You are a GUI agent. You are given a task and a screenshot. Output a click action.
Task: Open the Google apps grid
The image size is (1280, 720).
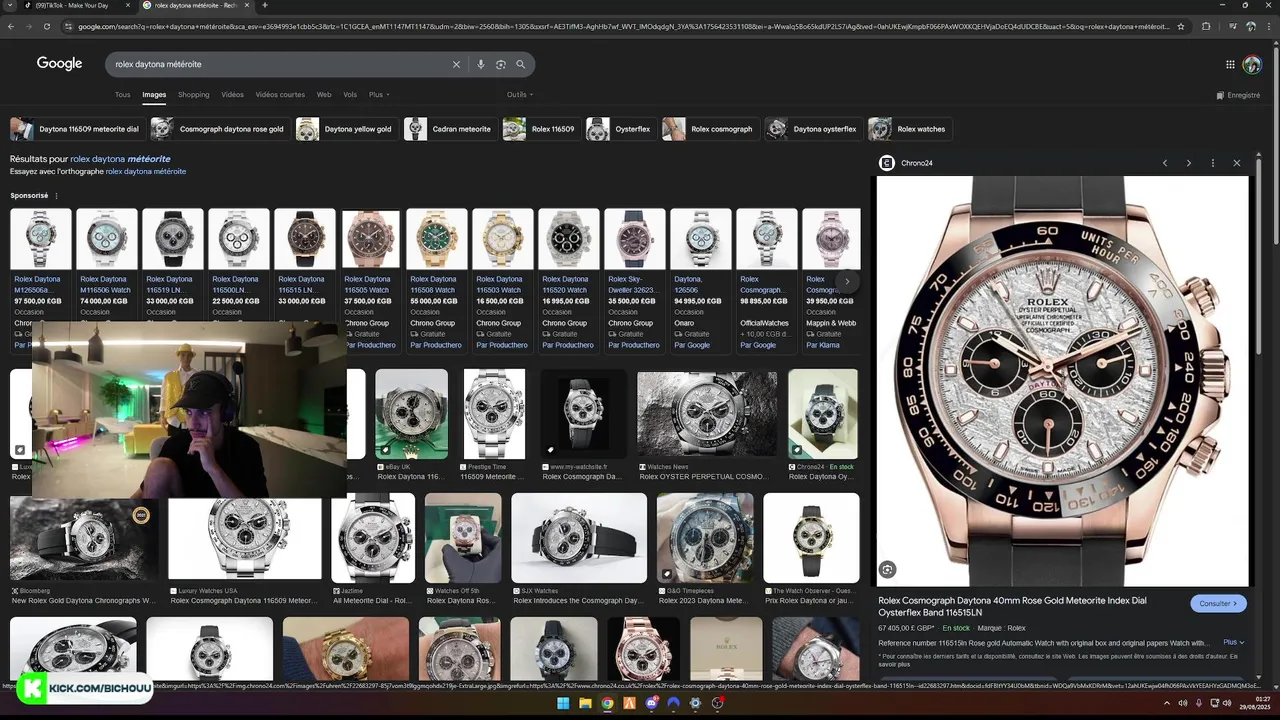point(1230,64)
